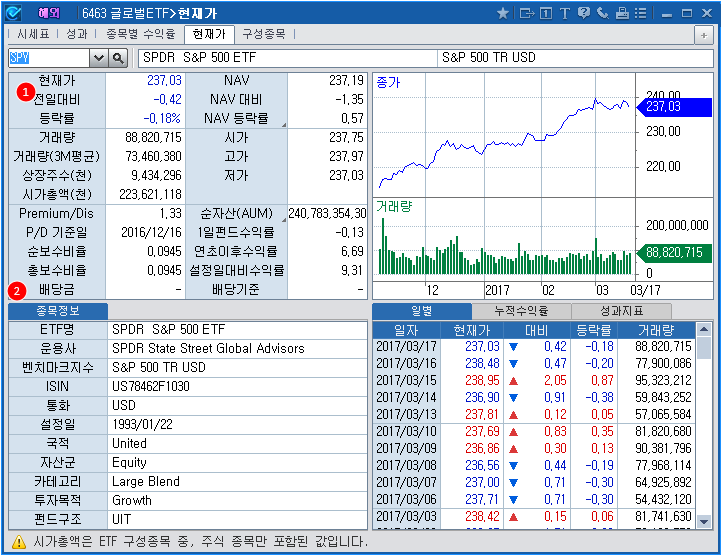Click the S&P 500 TR USD benchmark header field
This screenshot has width=722, height=556.
(x=575, y=58)
